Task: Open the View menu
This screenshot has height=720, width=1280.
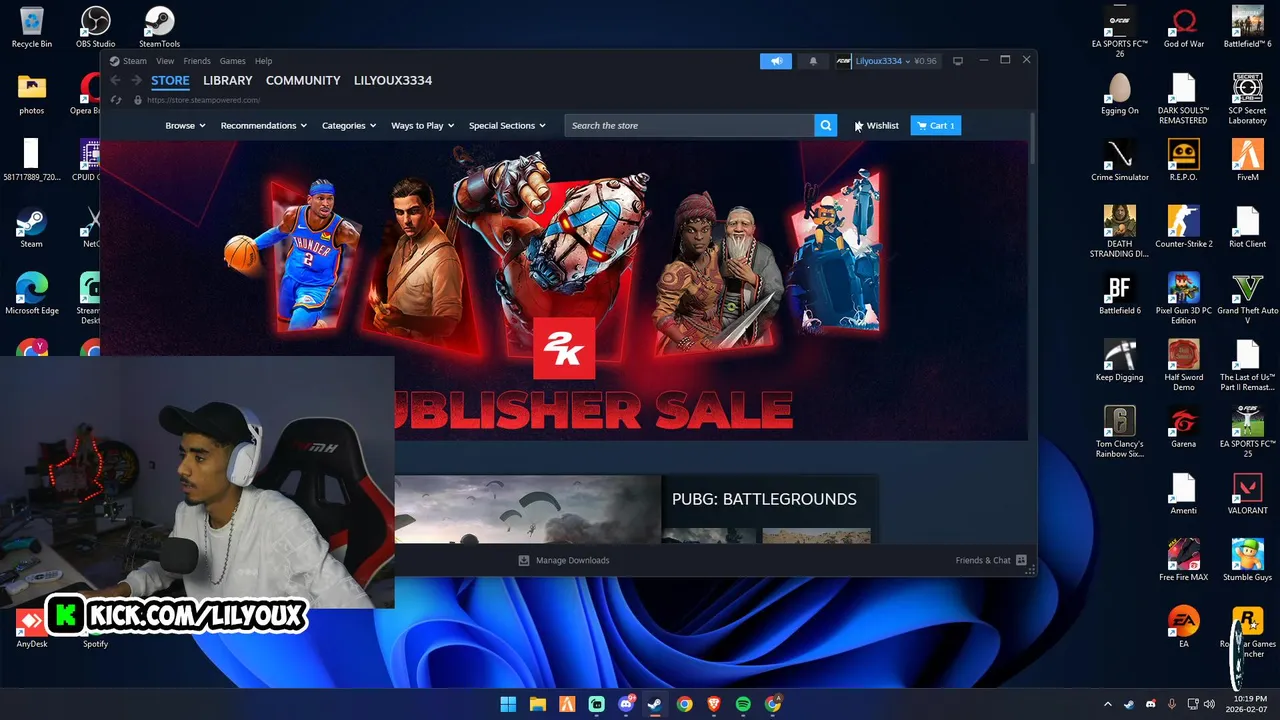Action: click(165, 61)
